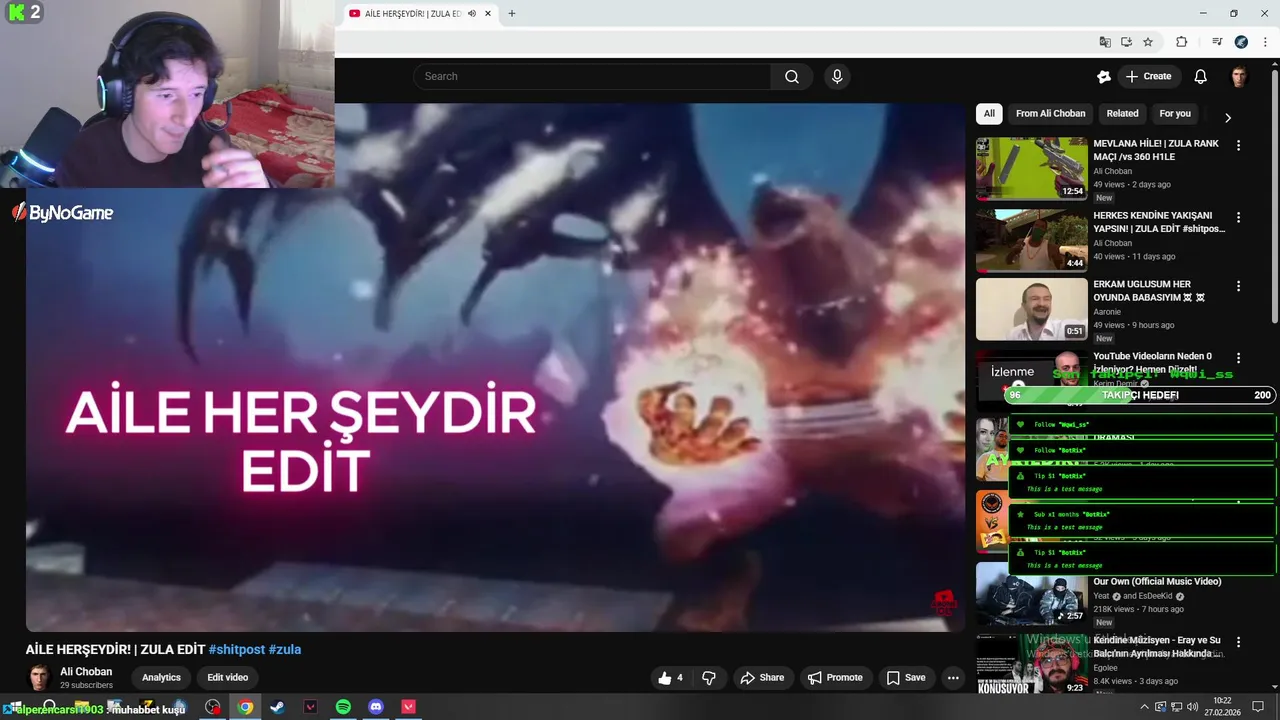The width and height of the screenshot is (1280, 720).
Task: Share the video
Action: click(x=762, y=678)
